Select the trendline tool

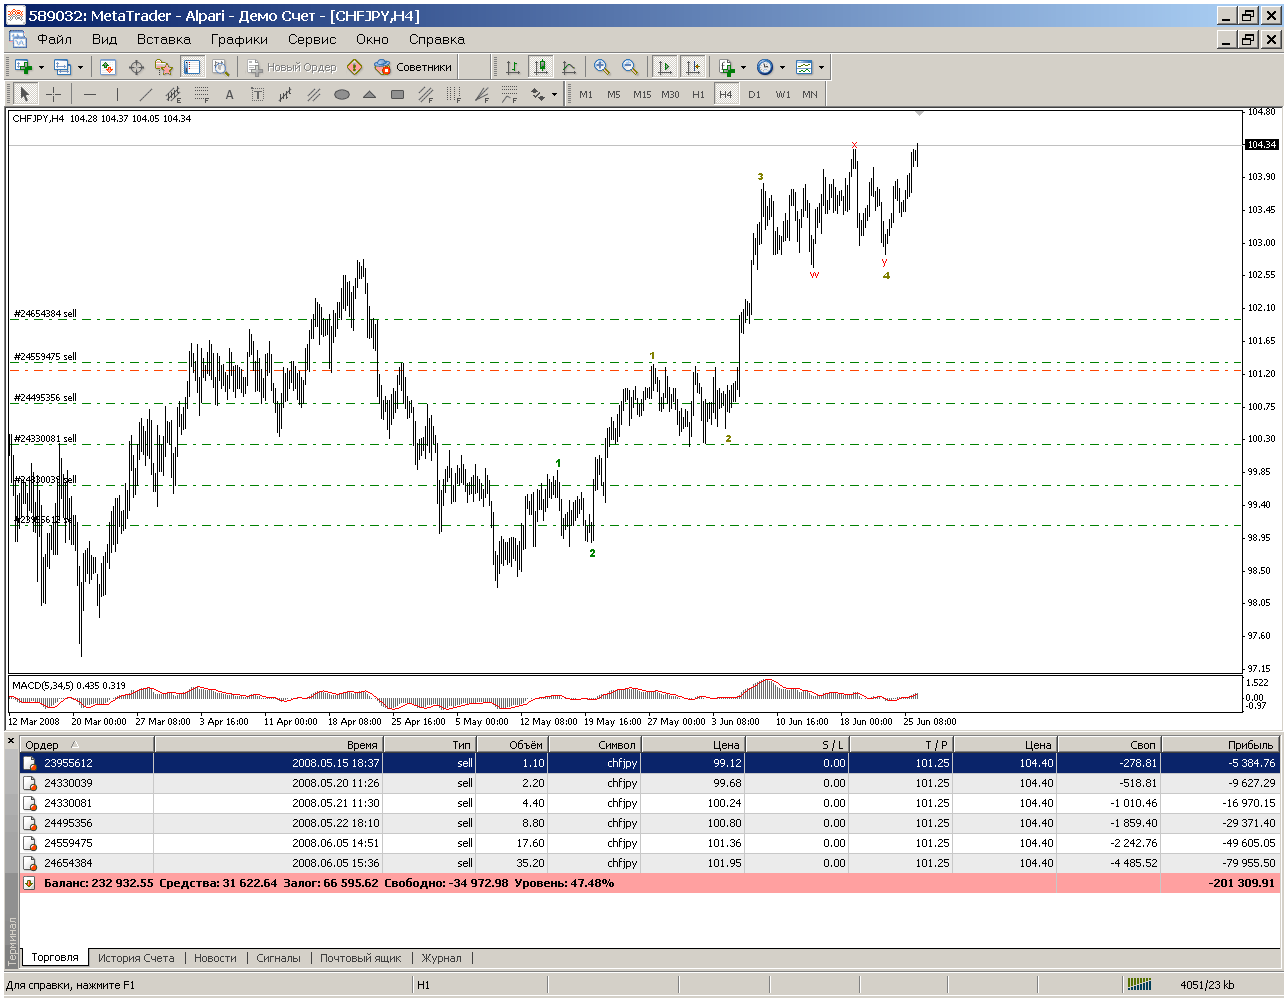pyautogui.click(x=145, y=94)
